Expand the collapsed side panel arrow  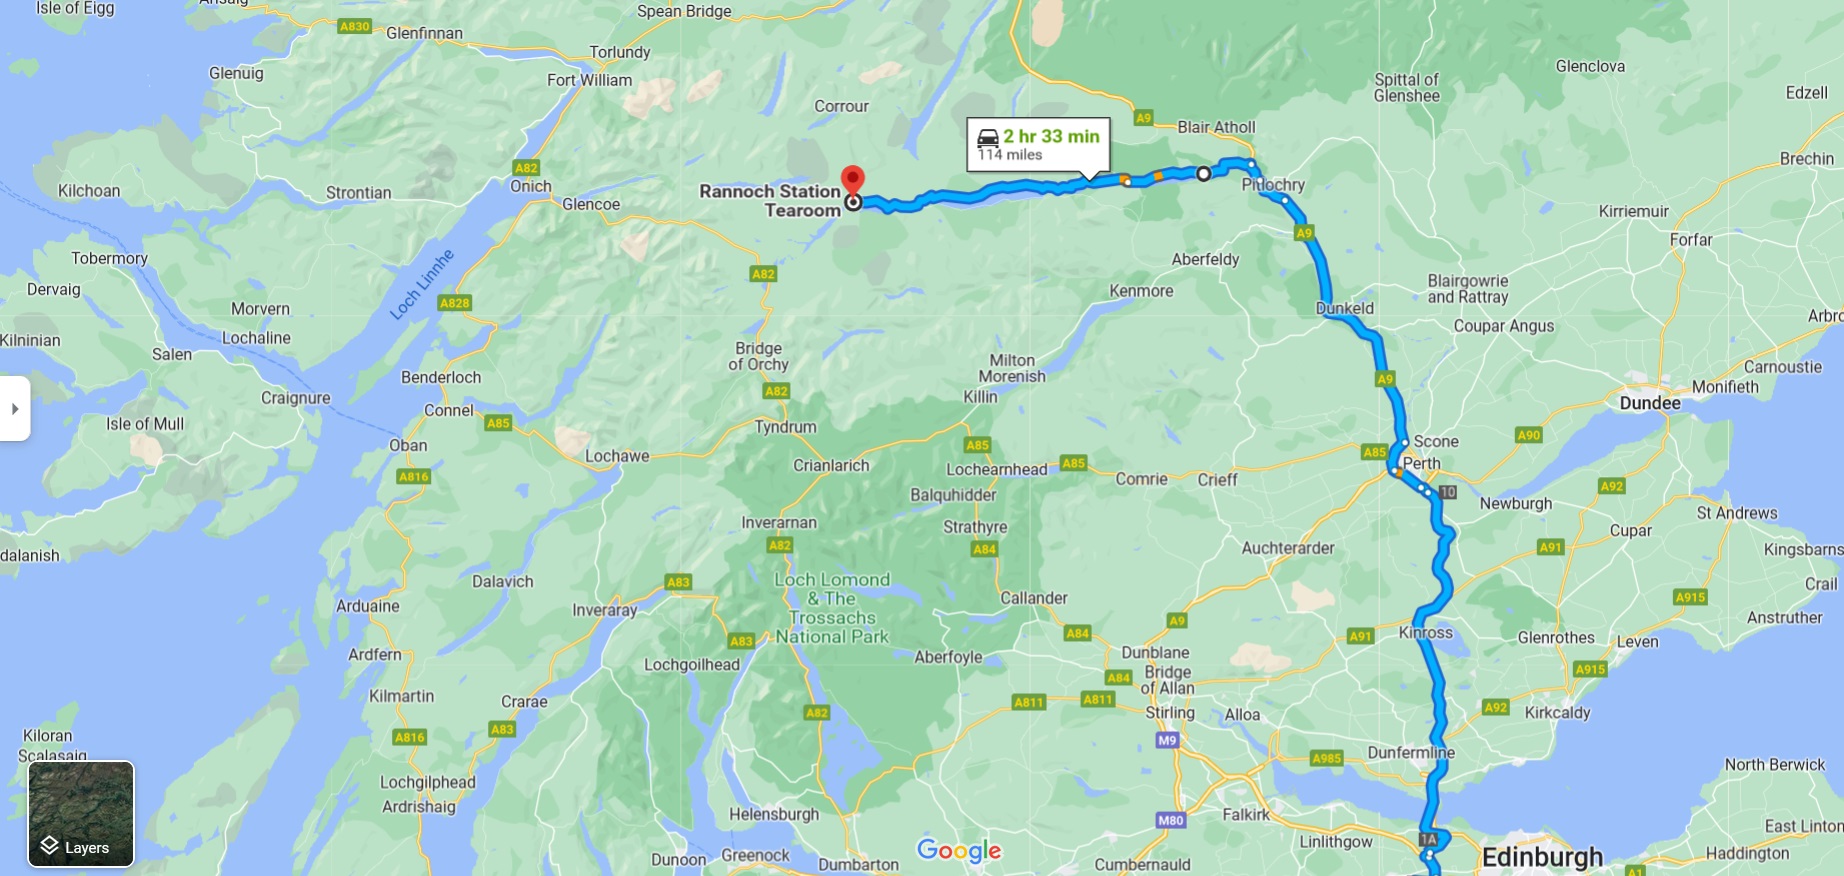15,408
